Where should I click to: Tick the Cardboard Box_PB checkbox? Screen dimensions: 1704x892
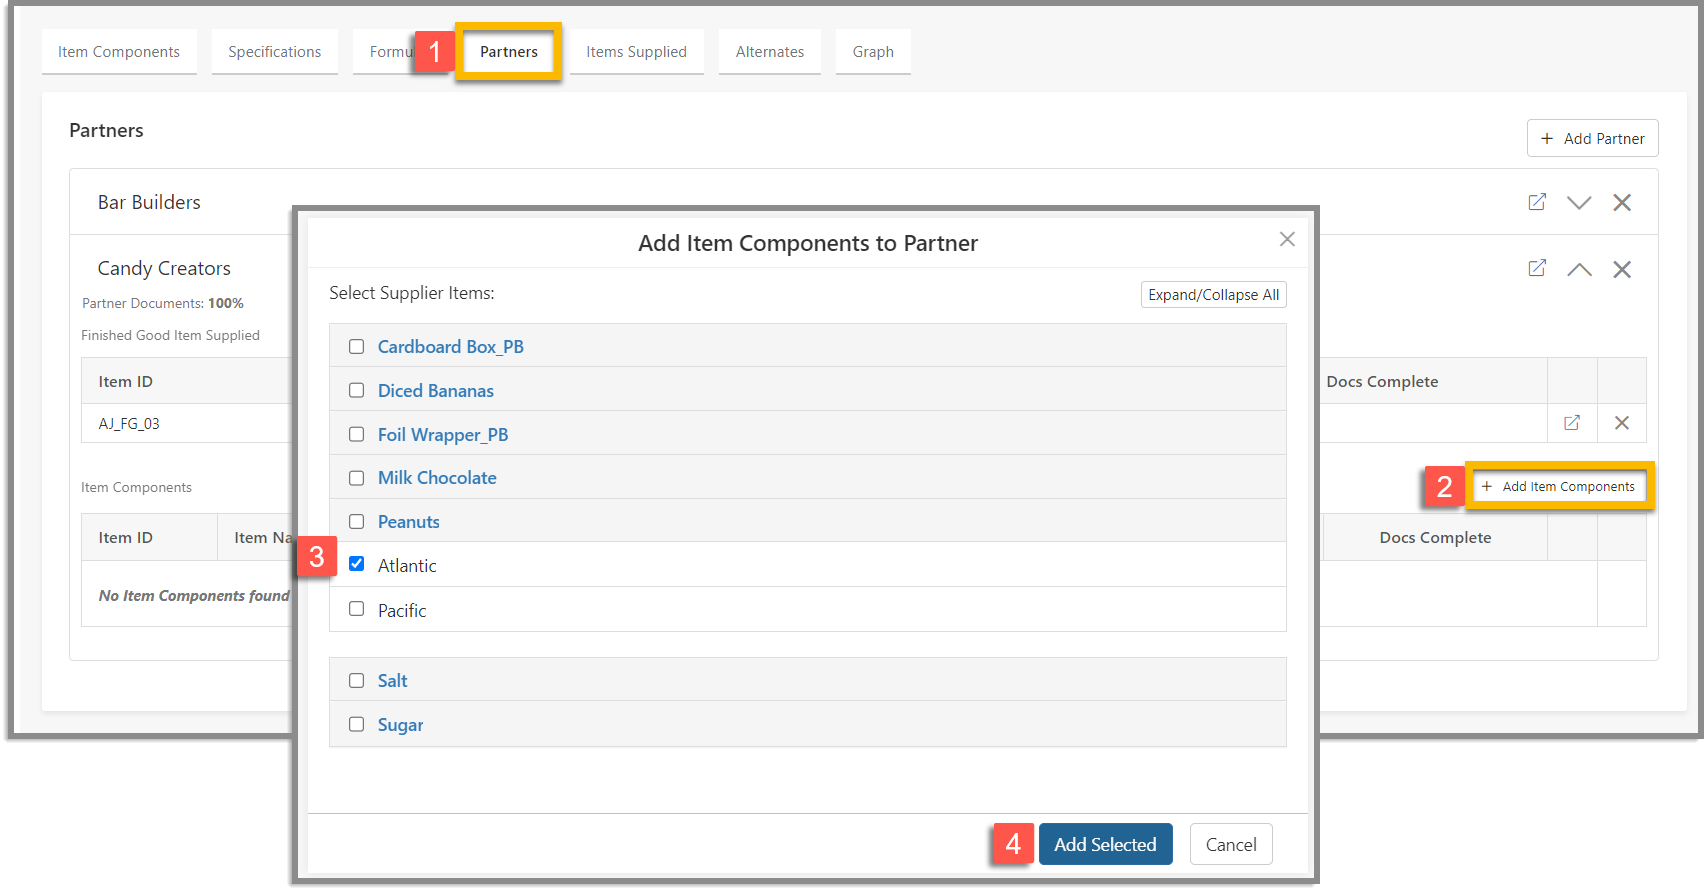tap(356, 347)
